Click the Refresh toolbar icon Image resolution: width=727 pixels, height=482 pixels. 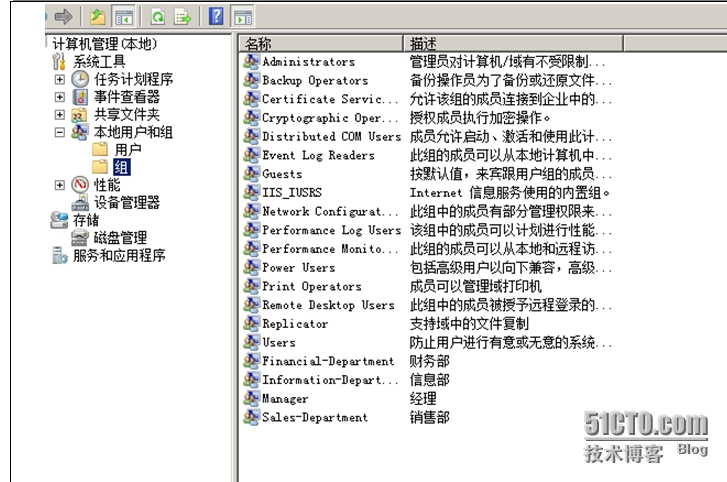(158, 18)
